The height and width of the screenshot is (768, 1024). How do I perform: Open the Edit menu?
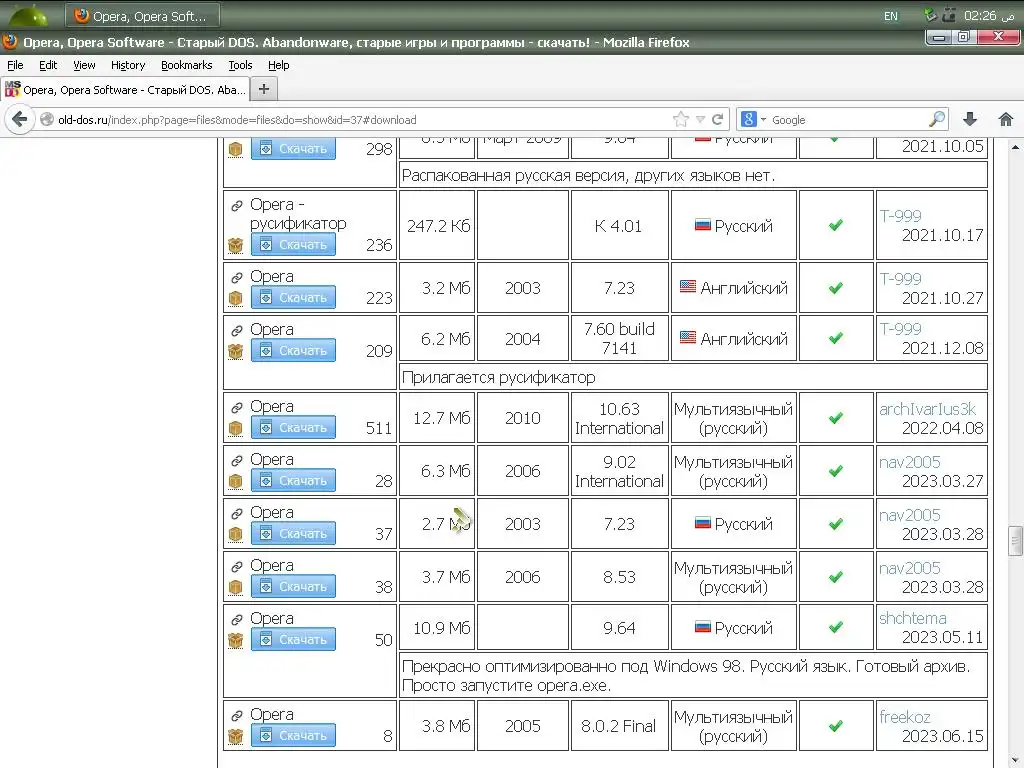click(48, 65)
